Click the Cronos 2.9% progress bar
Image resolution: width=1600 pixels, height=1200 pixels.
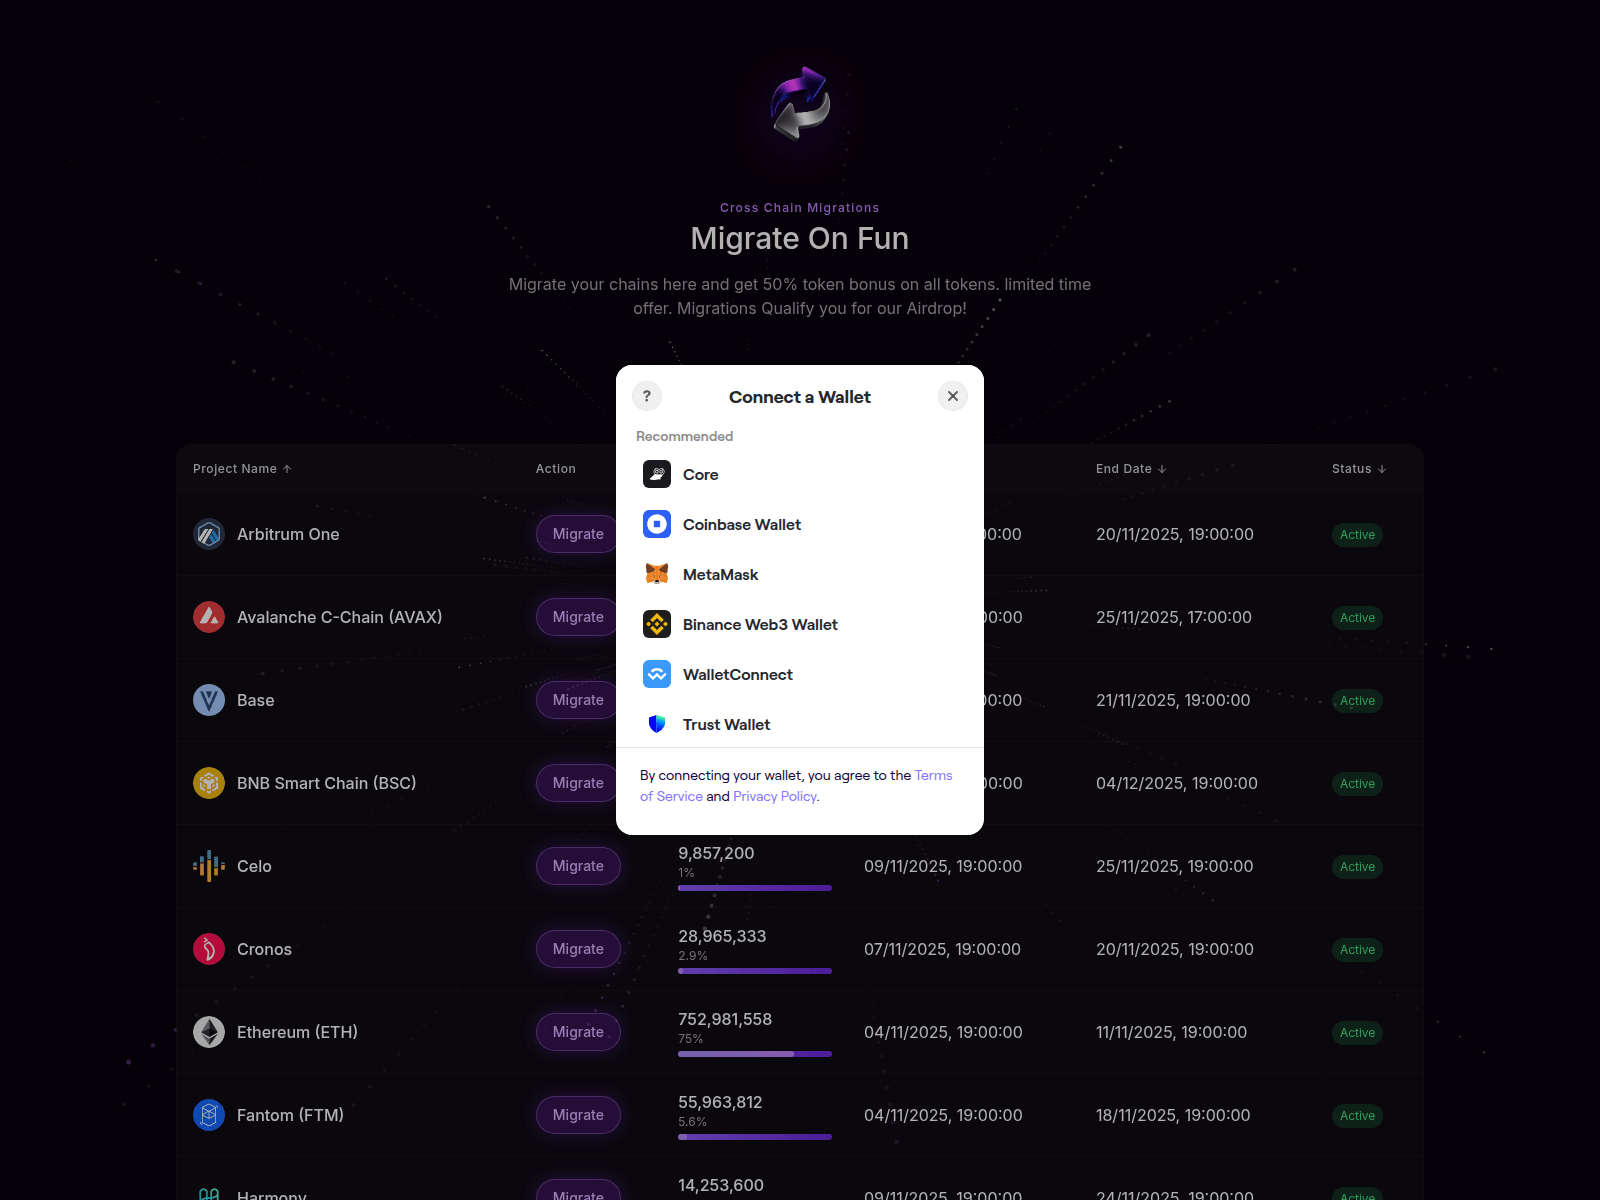tap(755, 971)
